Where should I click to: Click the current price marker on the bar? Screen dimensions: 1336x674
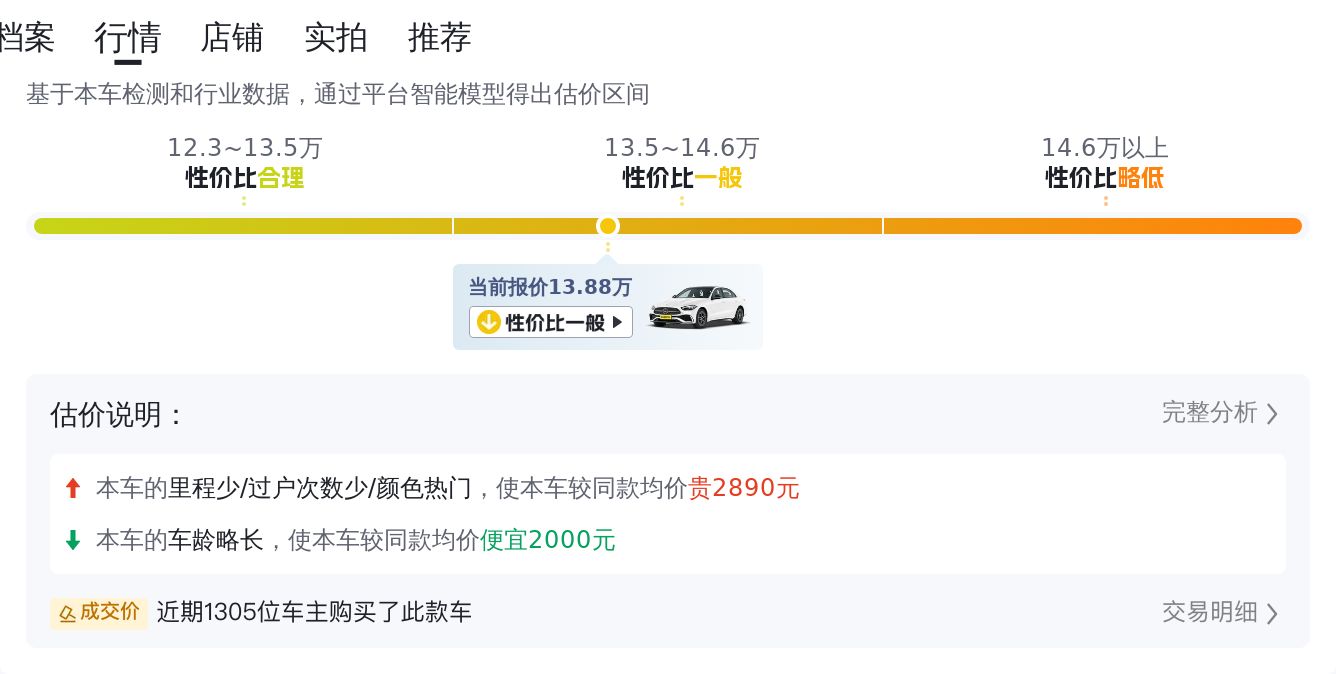pyautogui.click(x=608, y=226)
